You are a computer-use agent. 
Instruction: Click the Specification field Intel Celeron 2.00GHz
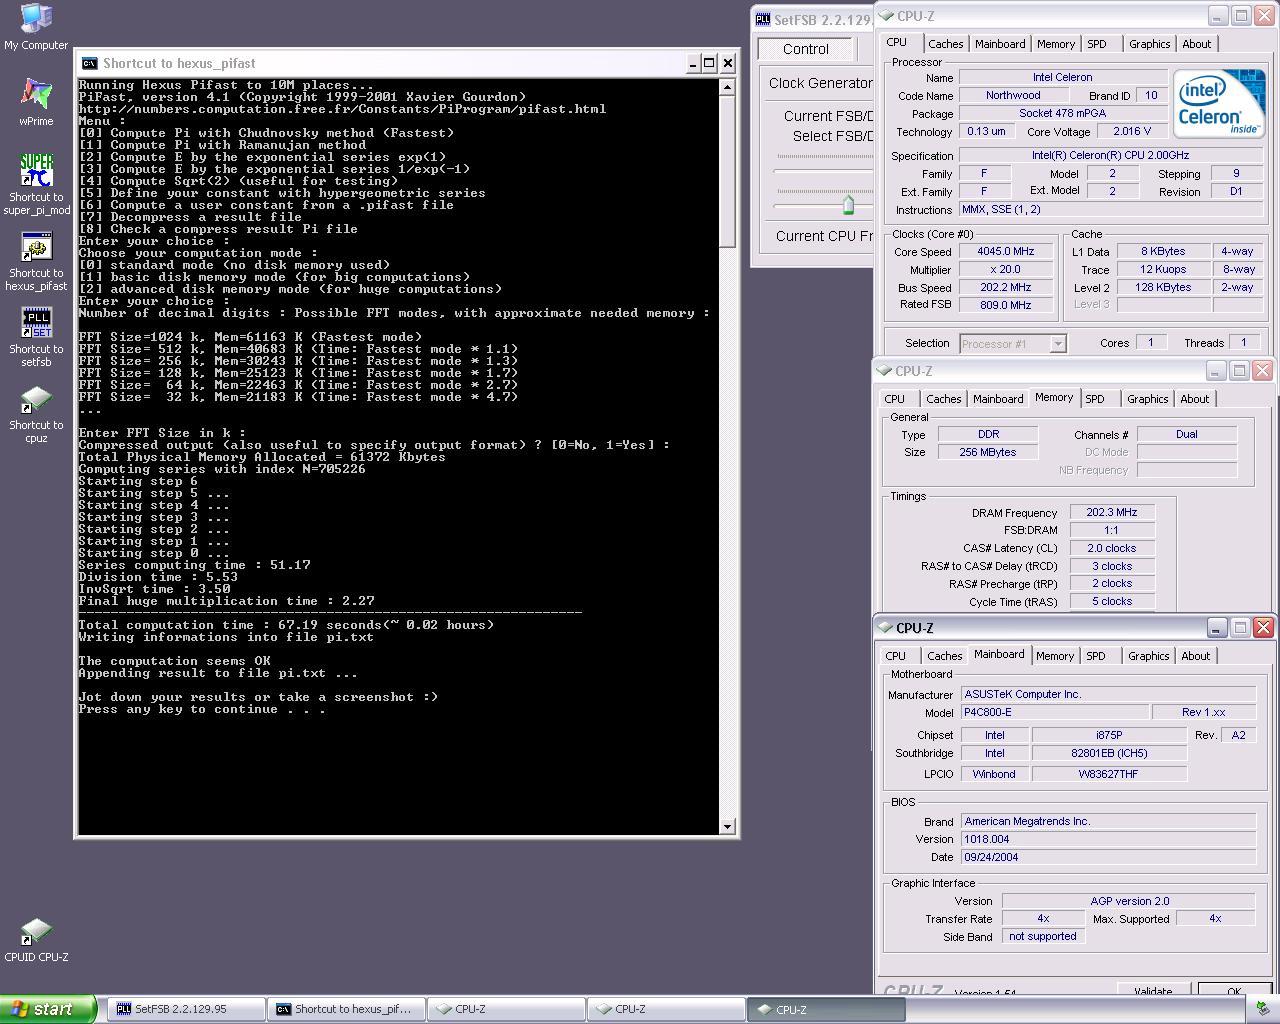1111,156
